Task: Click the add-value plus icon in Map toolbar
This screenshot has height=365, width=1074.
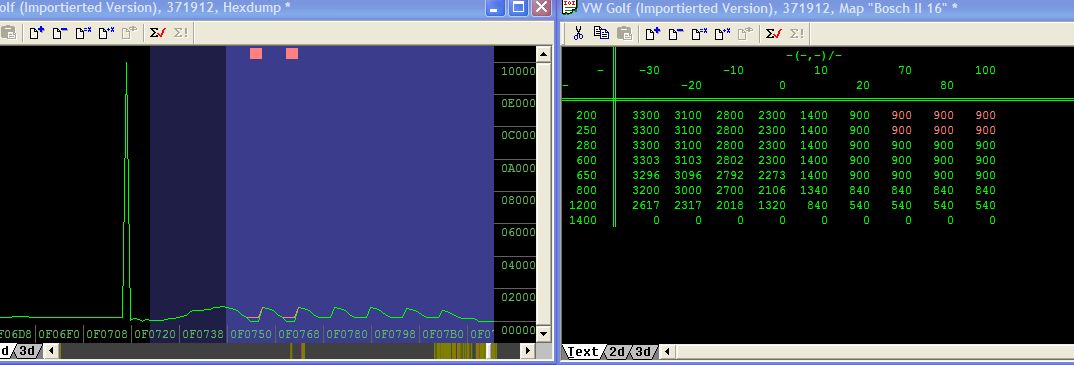Action: [652, 33]
